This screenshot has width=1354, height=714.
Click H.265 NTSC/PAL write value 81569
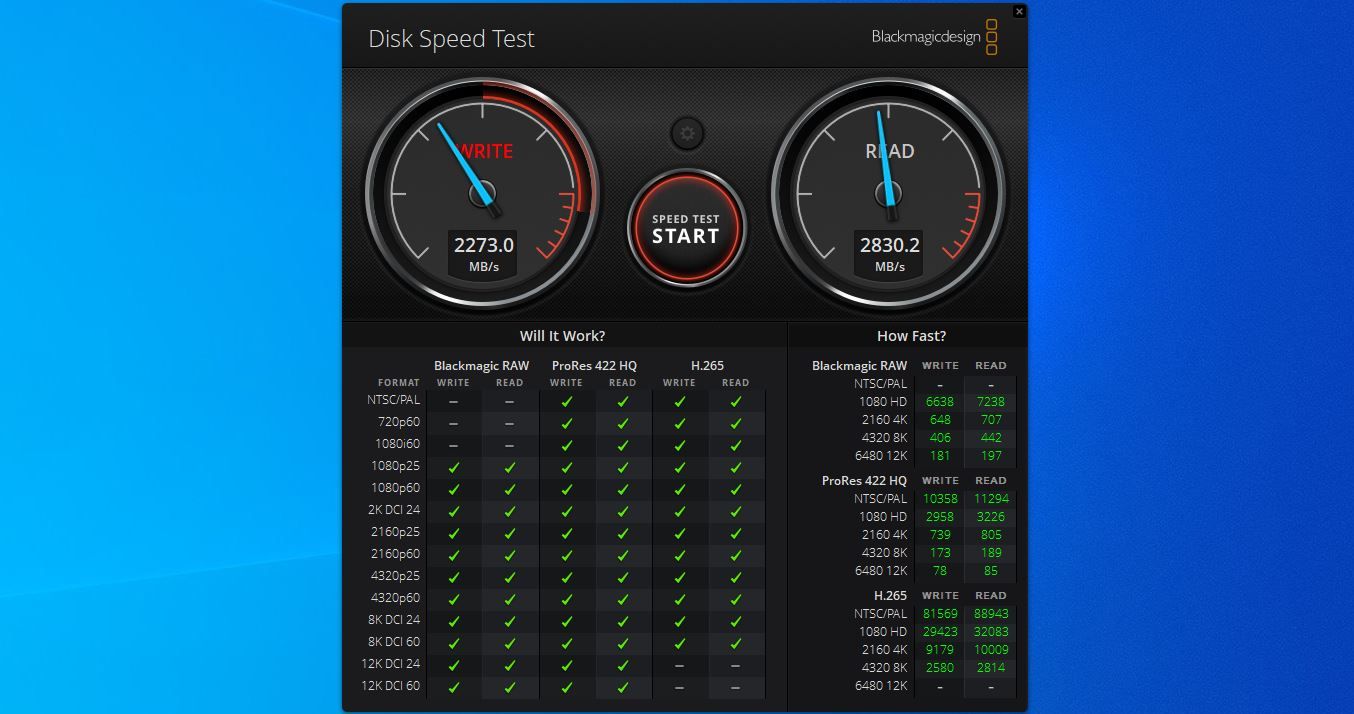point(939,614)
